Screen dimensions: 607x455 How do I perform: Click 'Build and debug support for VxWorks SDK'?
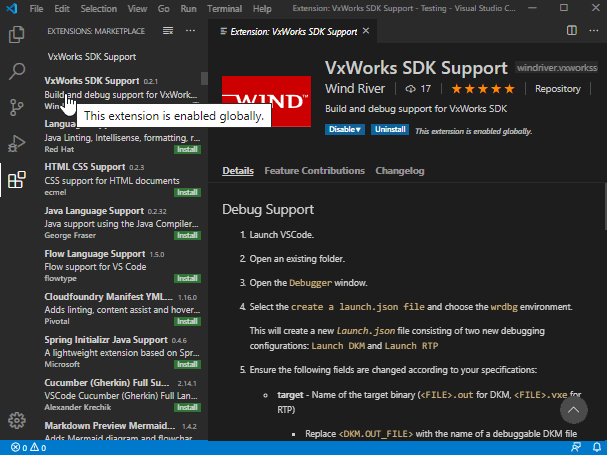click(x=416, y=109)
